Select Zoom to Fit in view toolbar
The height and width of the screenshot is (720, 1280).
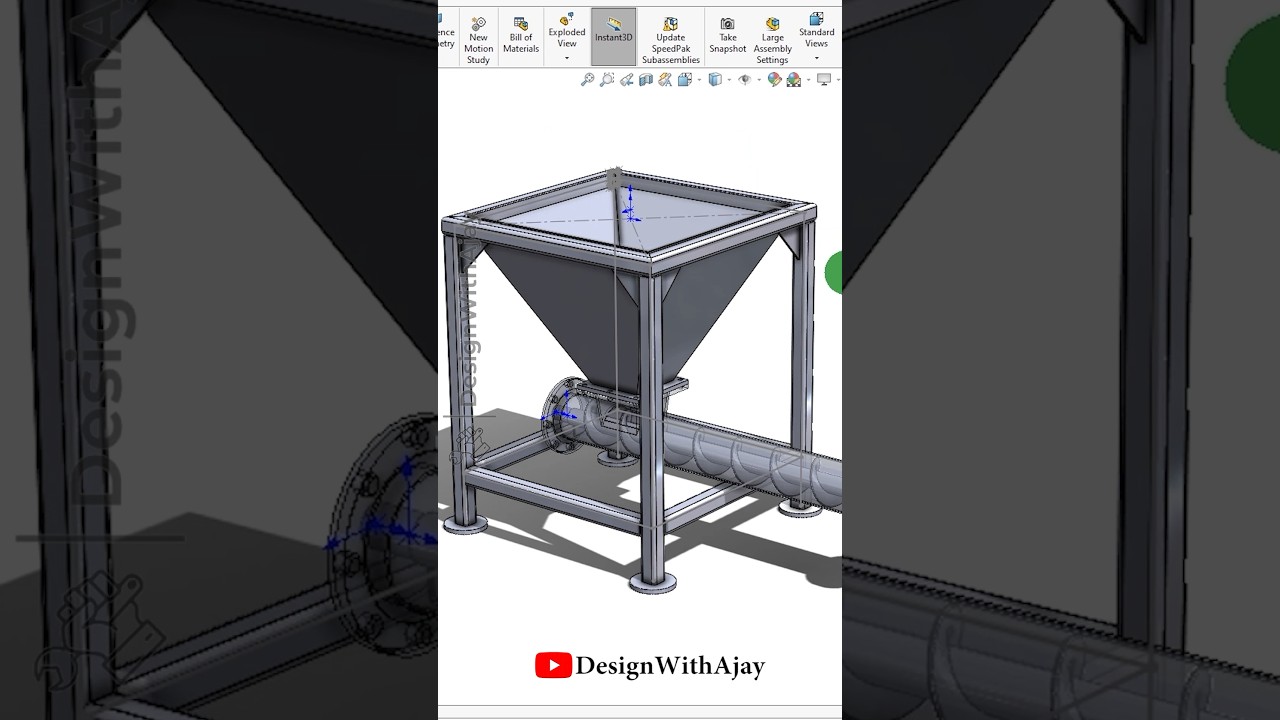click(588, 79)
